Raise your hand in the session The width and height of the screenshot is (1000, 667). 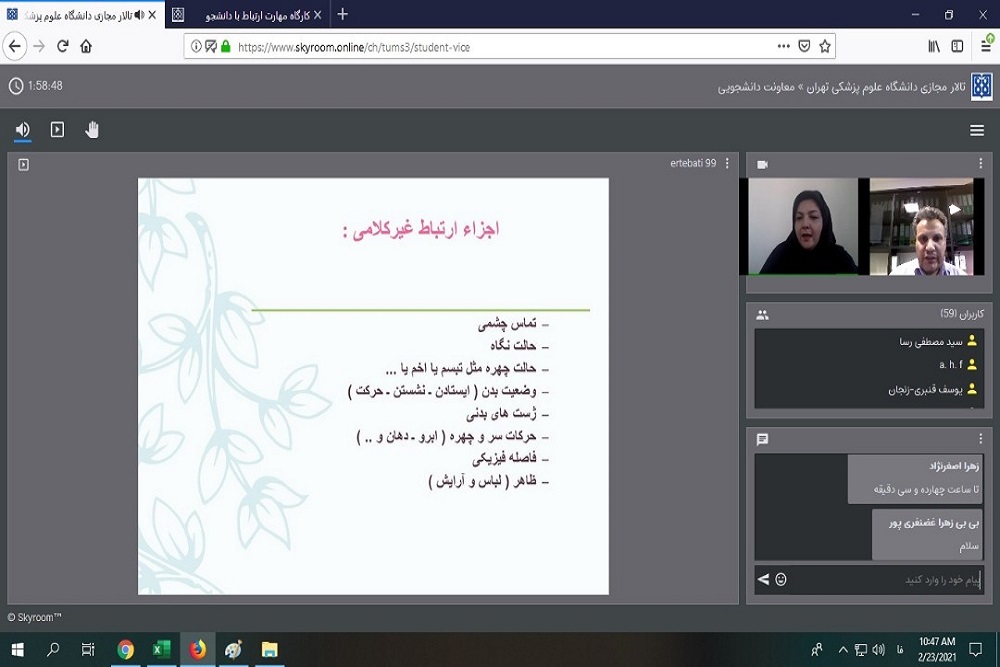click(92, 130)
